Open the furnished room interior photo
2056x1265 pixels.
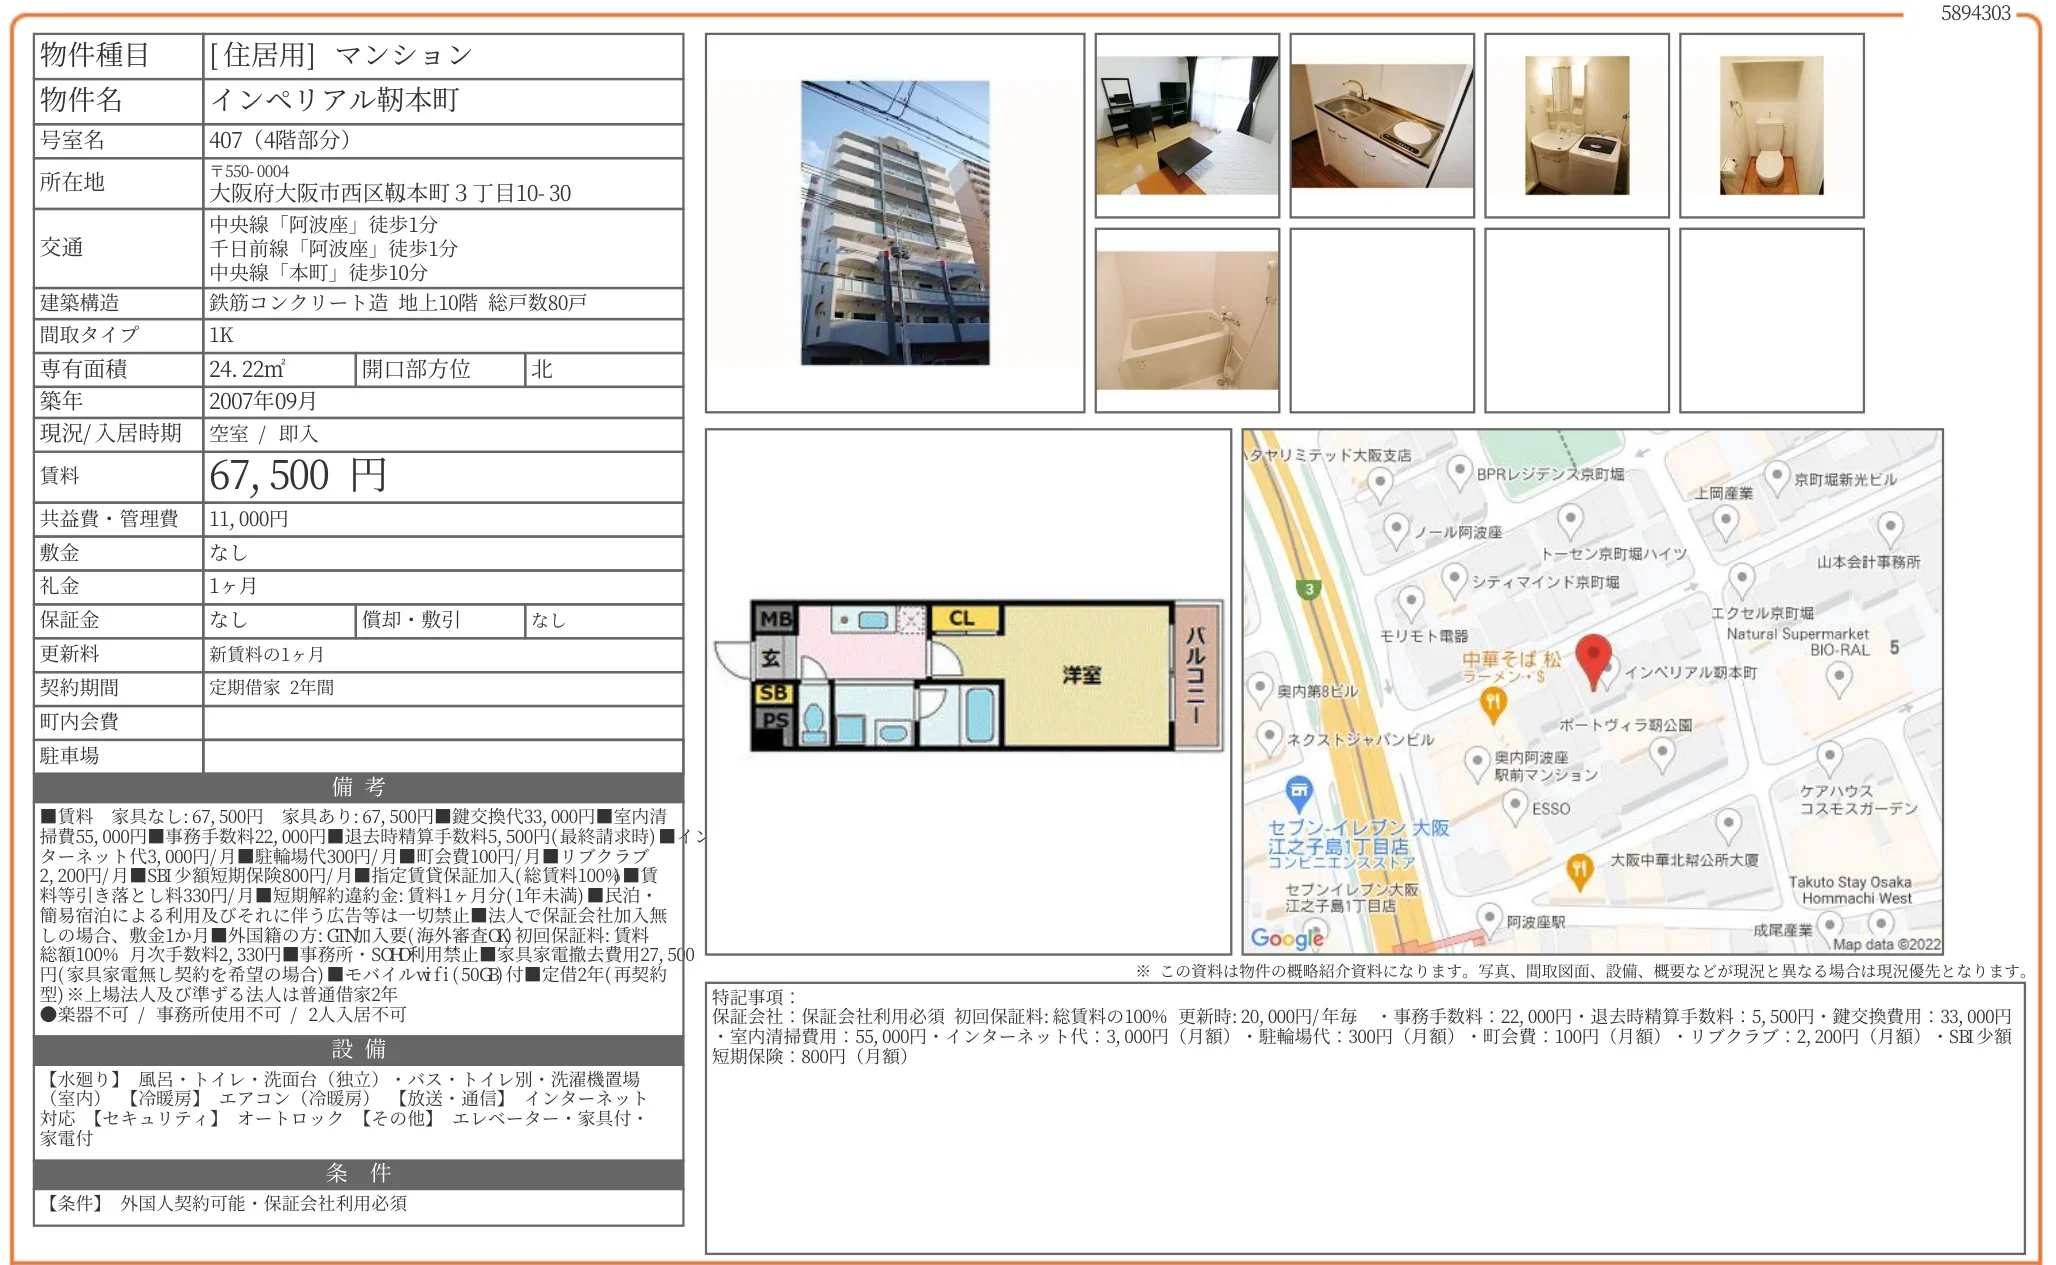(x=1186, y=125)
